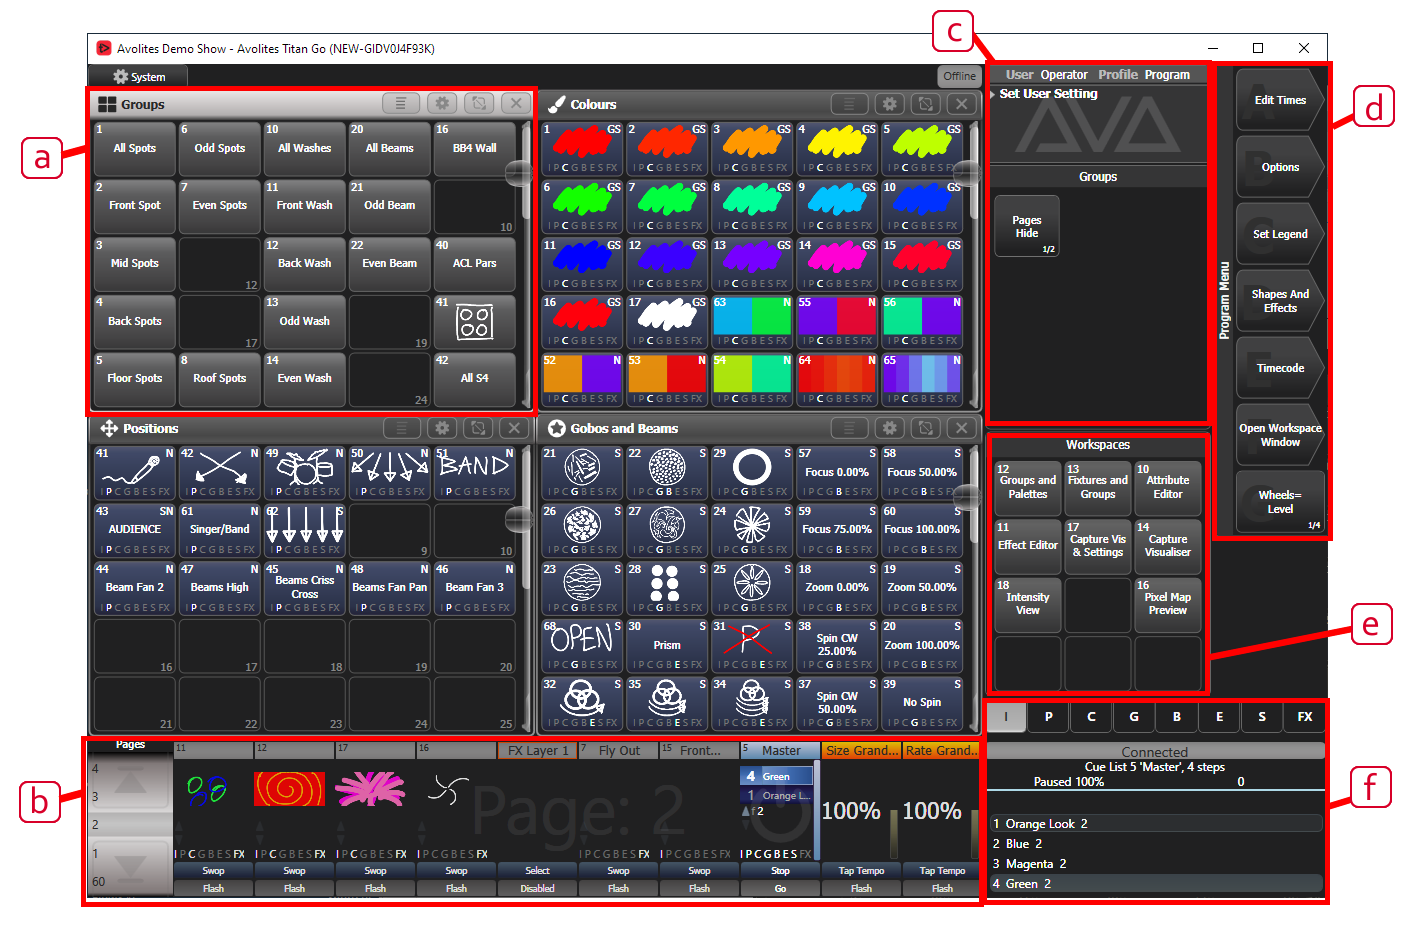Pick the yellow colour palette 4
This screenshot has height=931, width=1417.
click(836, 148)
